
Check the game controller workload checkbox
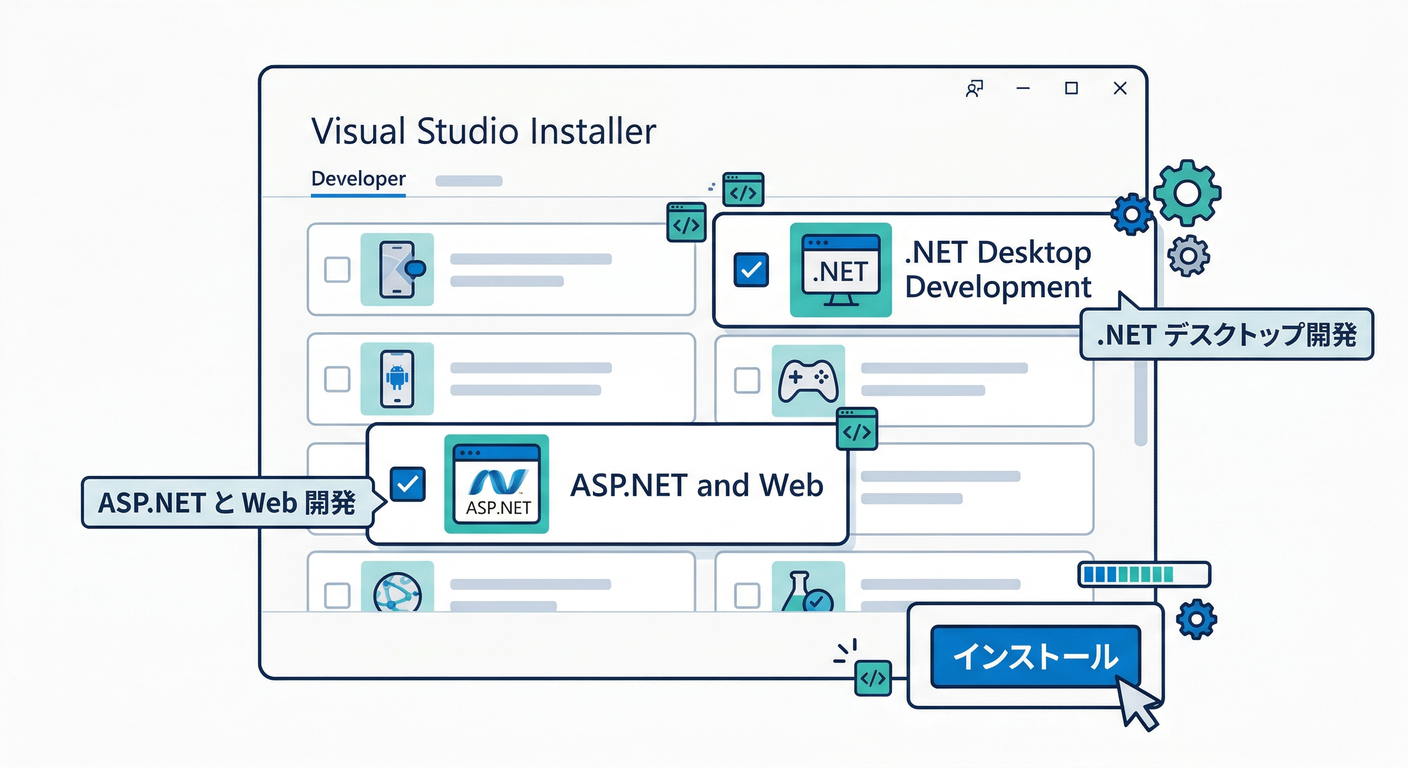747,380
